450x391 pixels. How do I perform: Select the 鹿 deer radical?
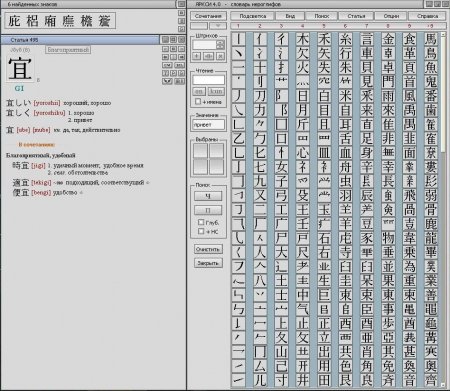coord(431,224)
